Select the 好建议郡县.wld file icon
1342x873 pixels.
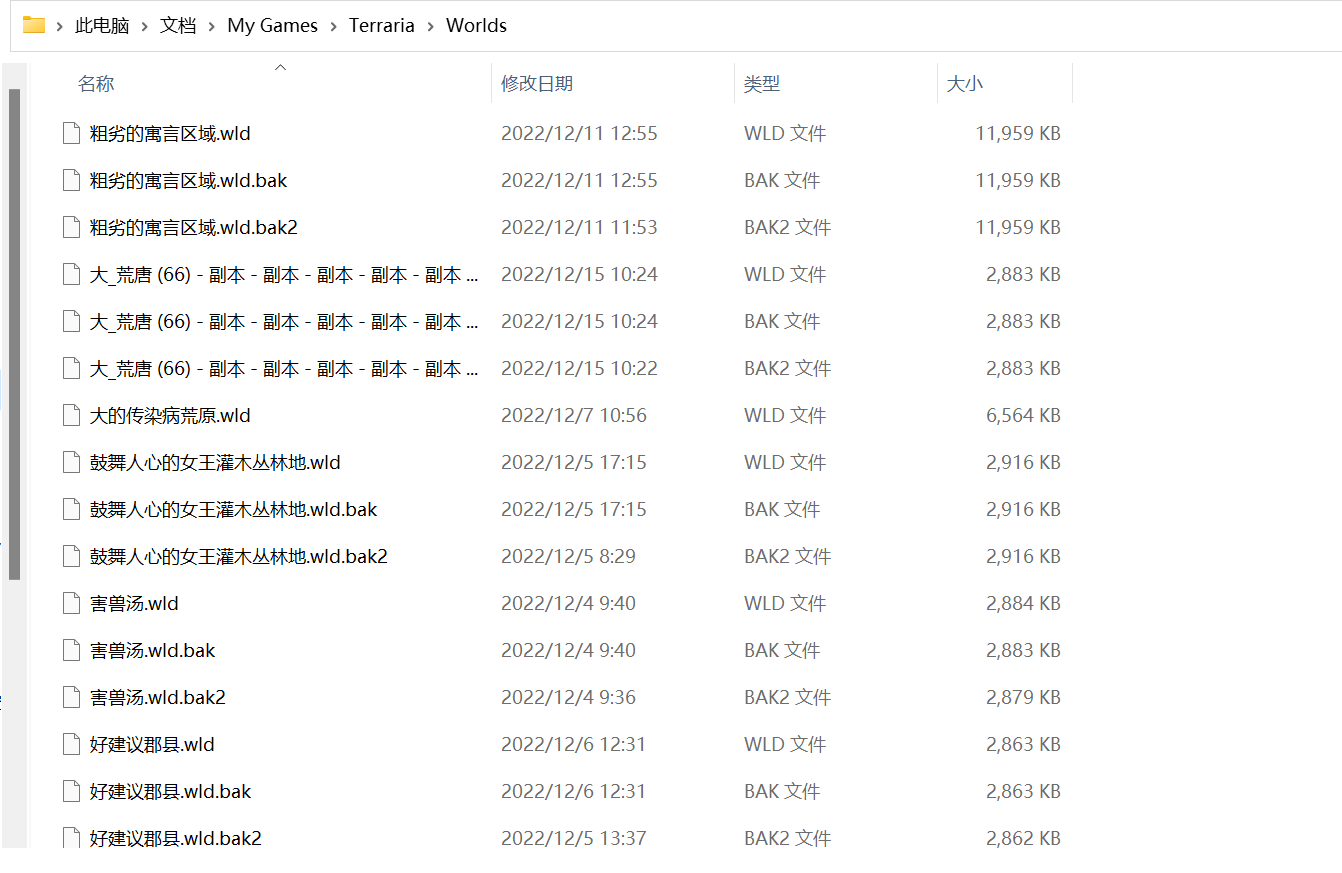coord(71,744)
